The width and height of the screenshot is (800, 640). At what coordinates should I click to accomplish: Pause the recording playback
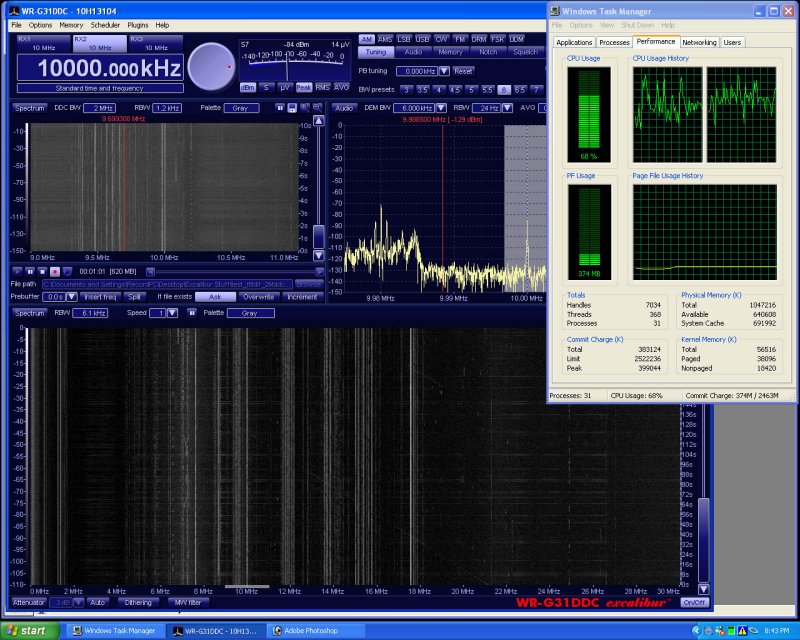point(30,272)
